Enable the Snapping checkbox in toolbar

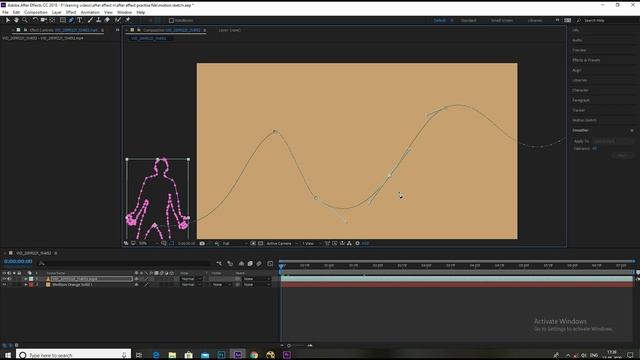coord(171,20)
